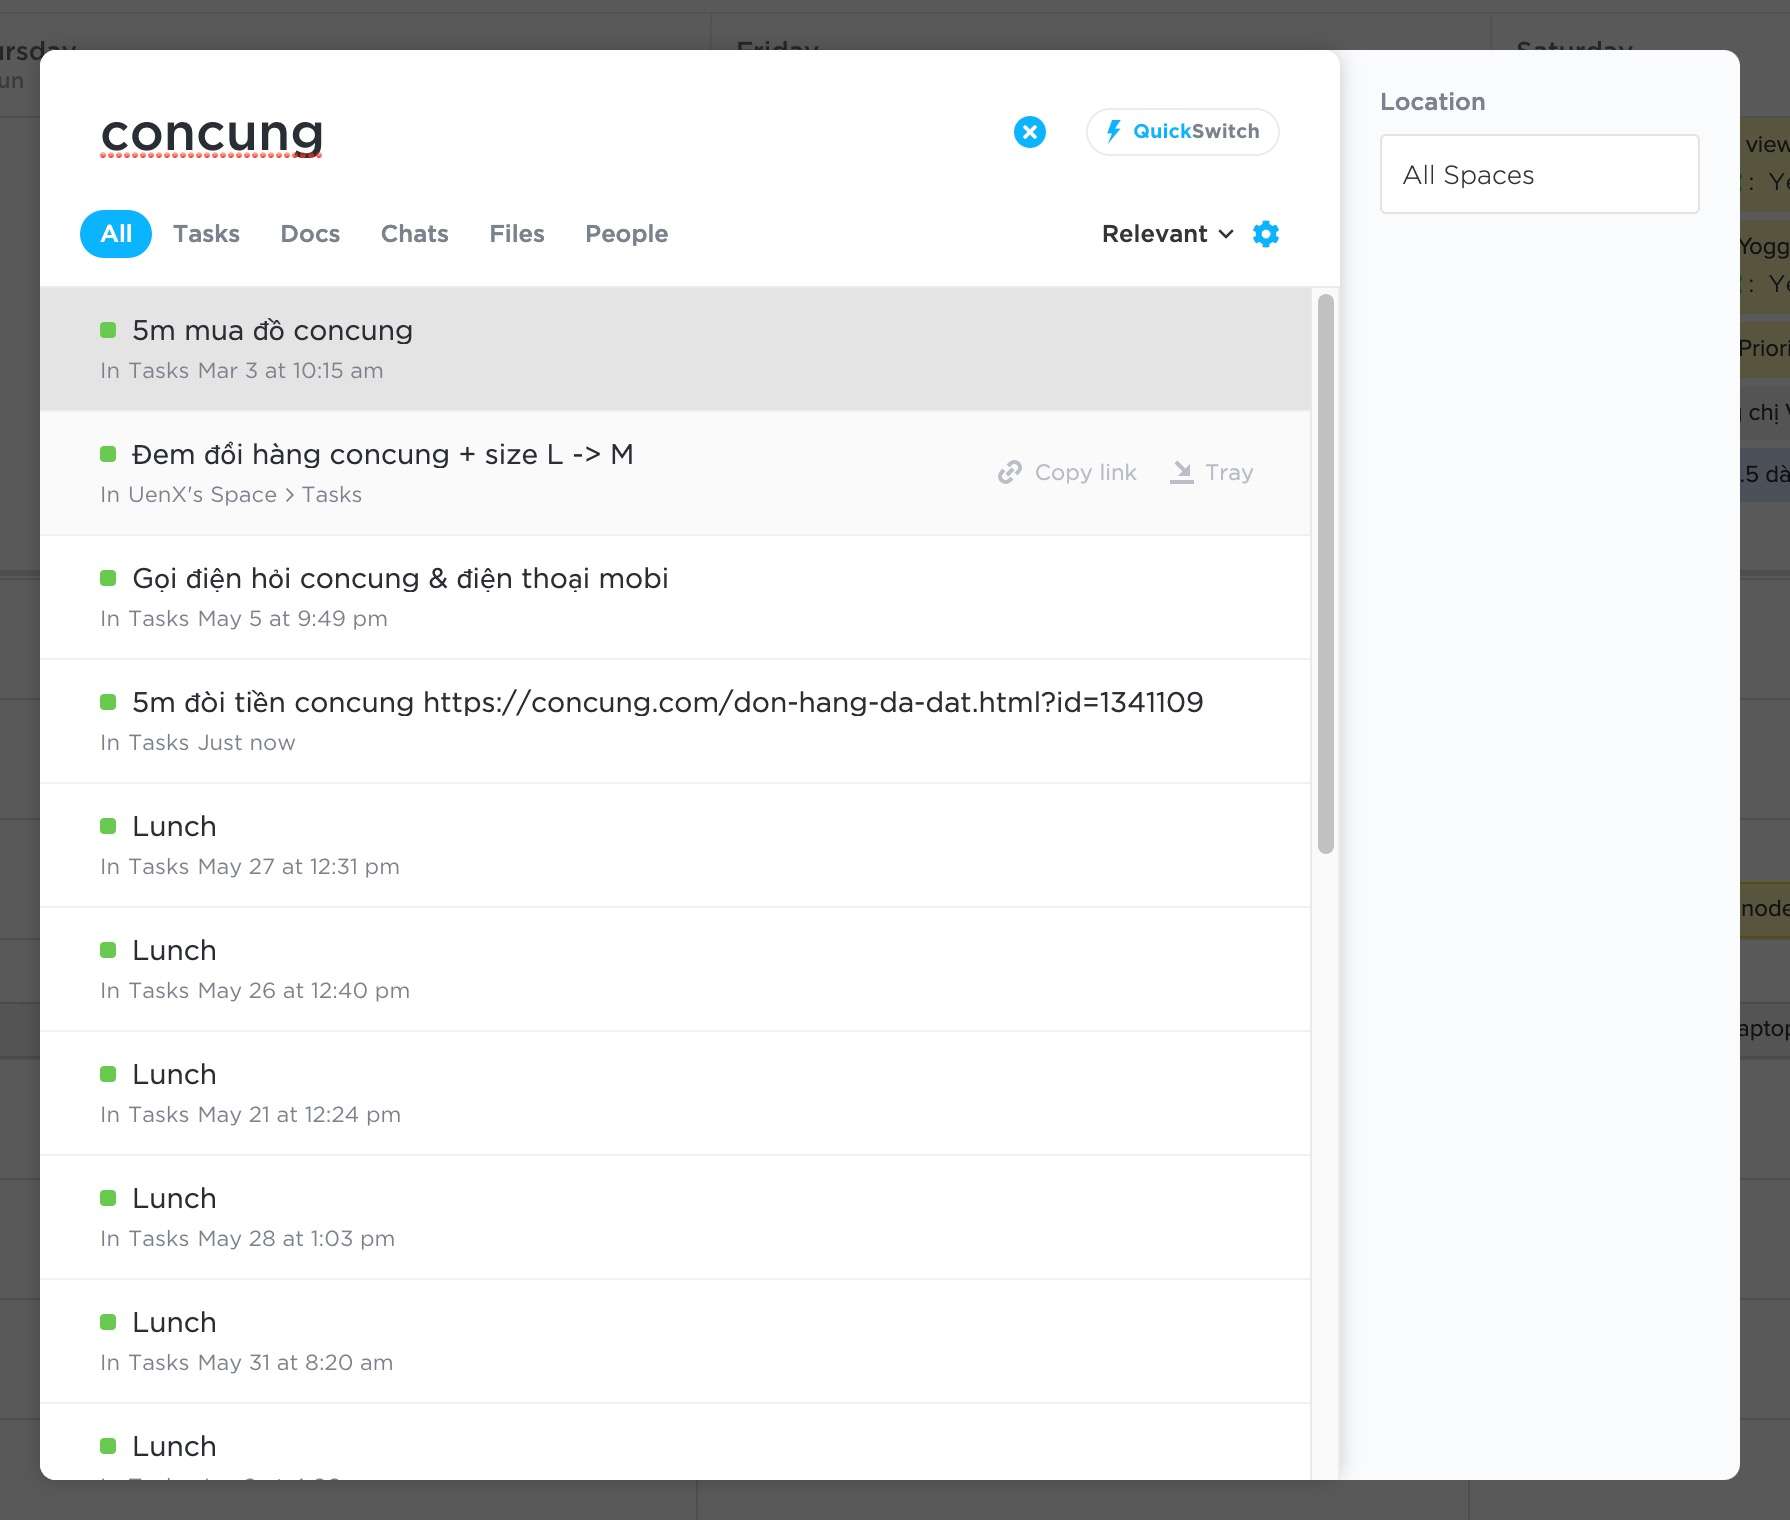Switch to the People tab
Image resolution: width=1790 pixels, height=1520 pixels.
coord(626,234)
